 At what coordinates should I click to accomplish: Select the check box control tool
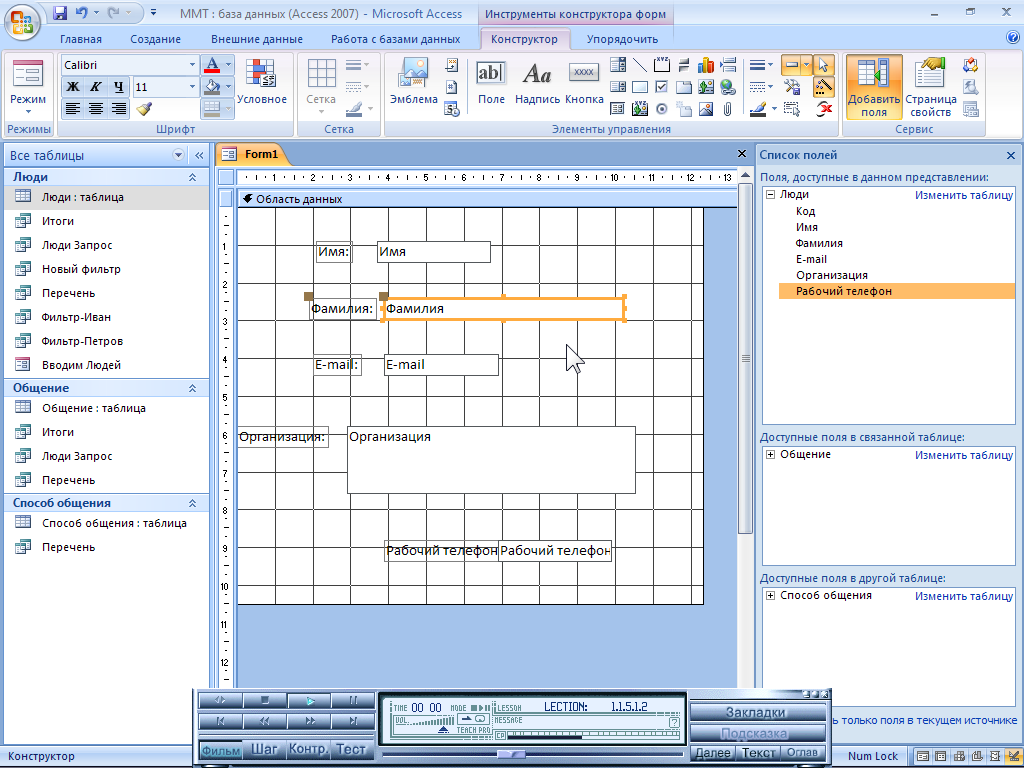click(662, 86)
